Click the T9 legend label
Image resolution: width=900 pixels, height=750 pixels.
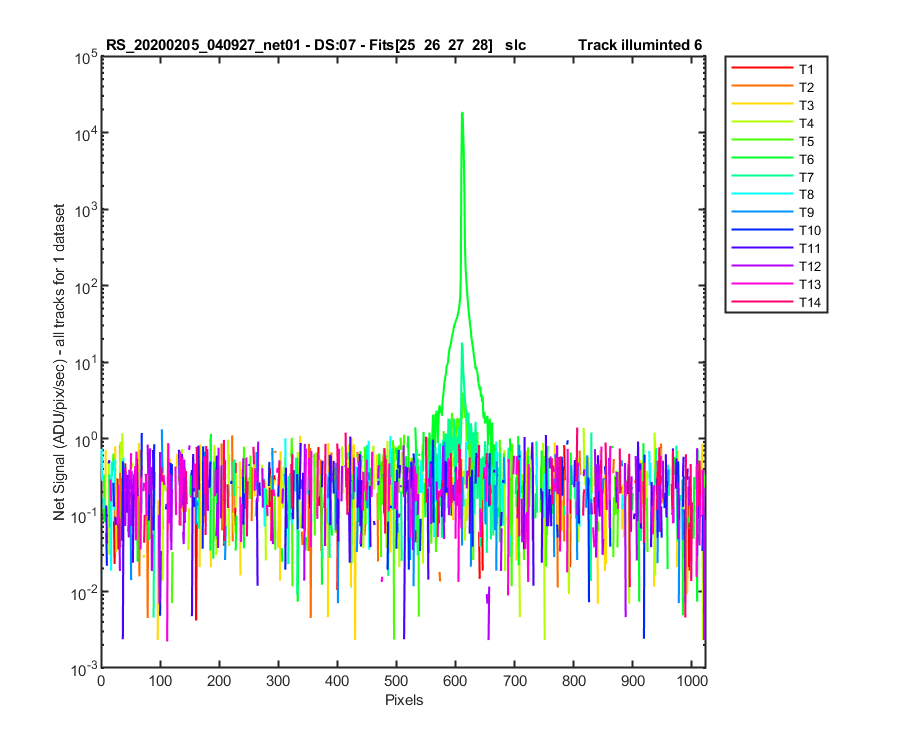[806, 212]
